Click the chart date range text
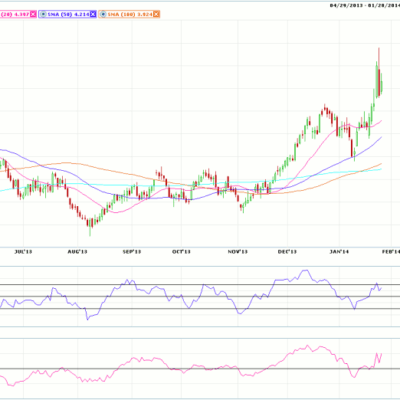Image resolution: width=400 pixels, height=400 pixels. 365,5
